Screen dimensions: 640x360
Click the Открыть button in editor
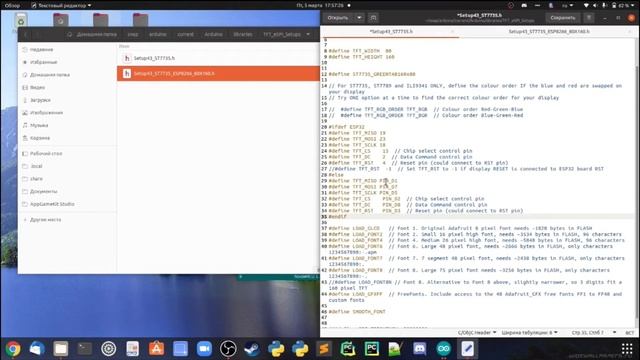(338, 18)
